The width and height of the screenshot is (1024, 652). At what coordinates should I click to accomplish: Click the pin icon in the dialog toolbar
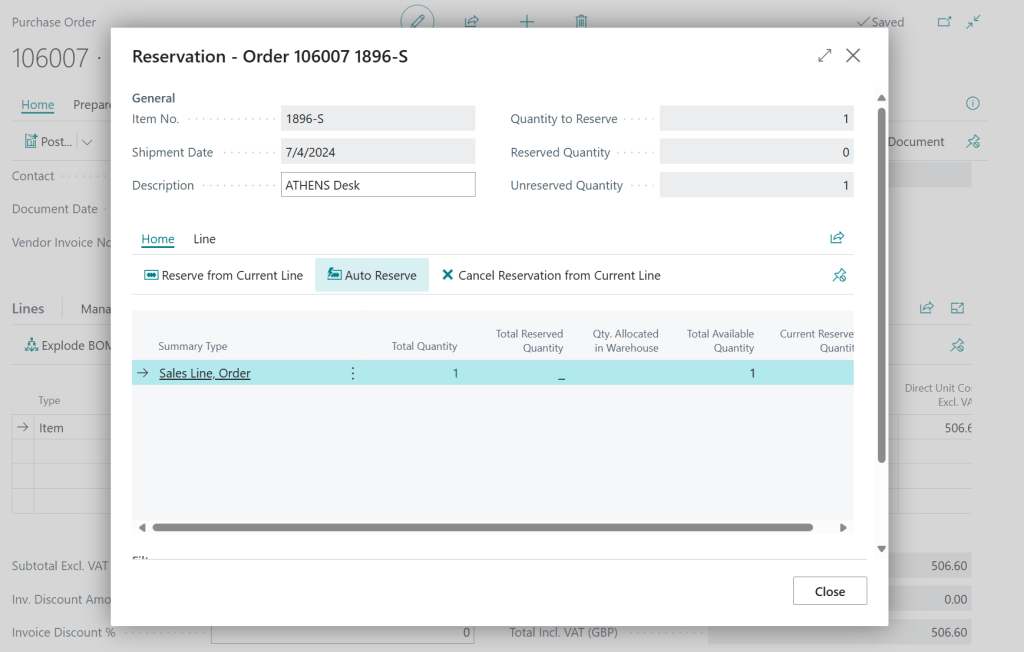point(839,275)
